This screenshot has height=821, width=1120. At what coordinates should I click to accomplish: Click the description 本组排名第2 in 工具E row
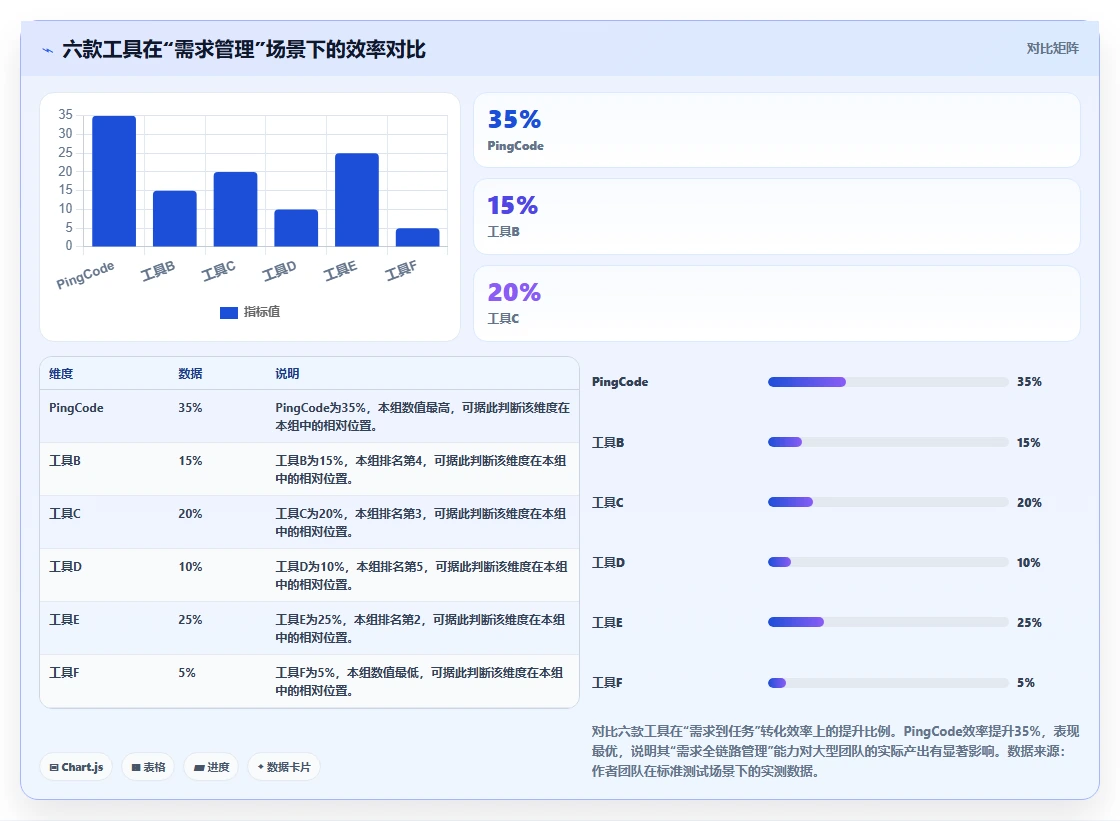coord(387,620)
